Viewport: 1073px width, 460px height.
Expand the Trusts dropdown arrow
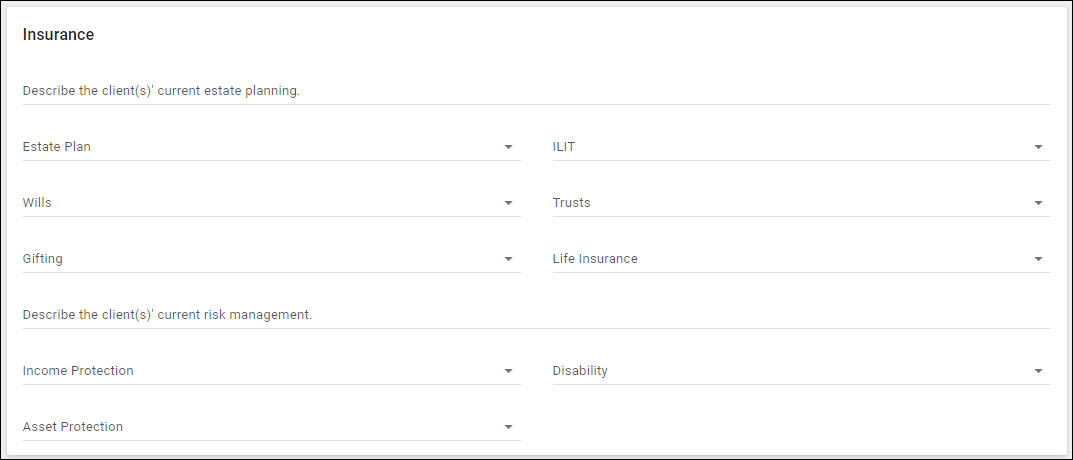[x=1039, y=204]
